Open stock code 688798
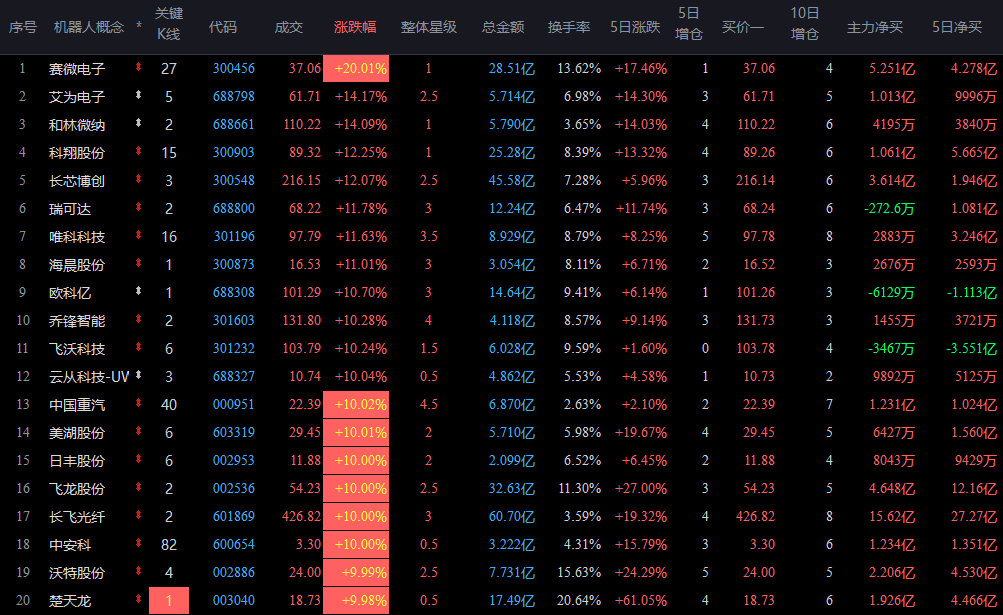Screen dimensions: 1003x615 tap(233, 97)
